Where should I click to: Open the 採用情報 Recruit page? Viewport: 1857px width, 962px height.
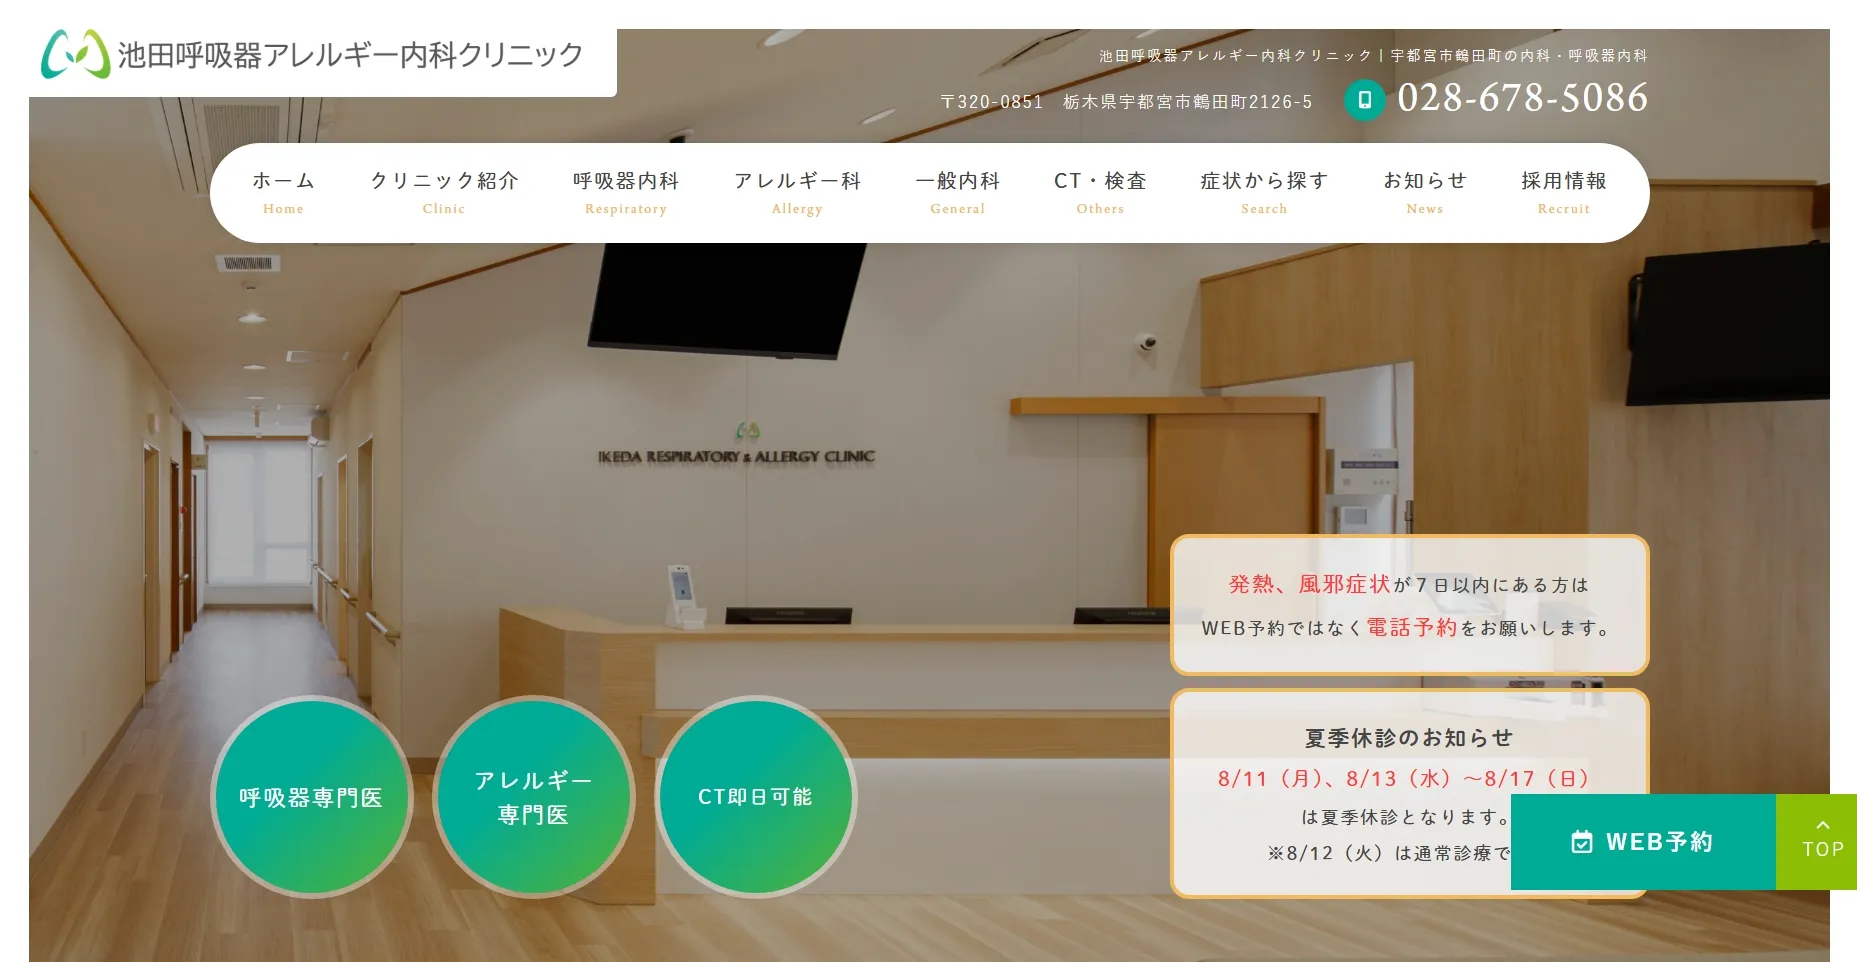(1563, 192)
